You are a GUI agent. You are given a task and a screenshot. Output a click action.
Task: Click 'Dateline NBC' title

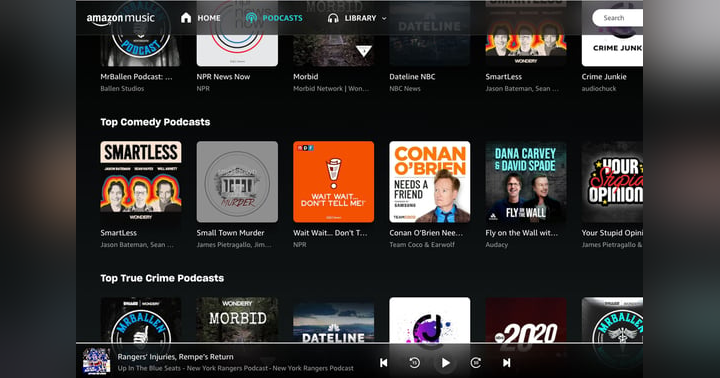click(x=412, y=77)
